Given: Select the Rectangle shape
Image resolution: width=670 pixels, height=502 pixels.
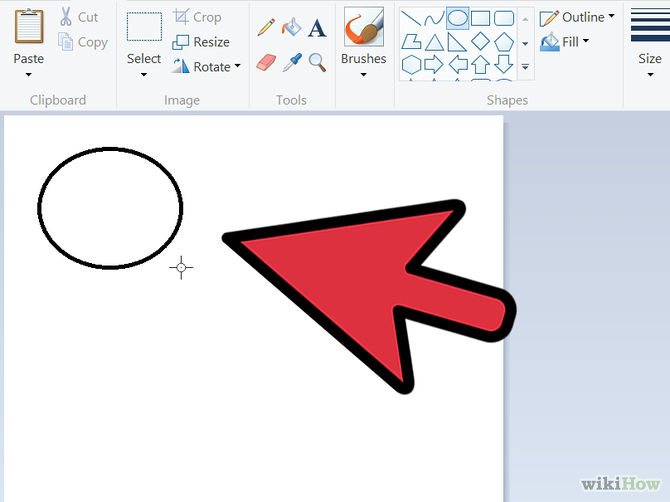Looking at the screenshot, I should pos(480,18).
